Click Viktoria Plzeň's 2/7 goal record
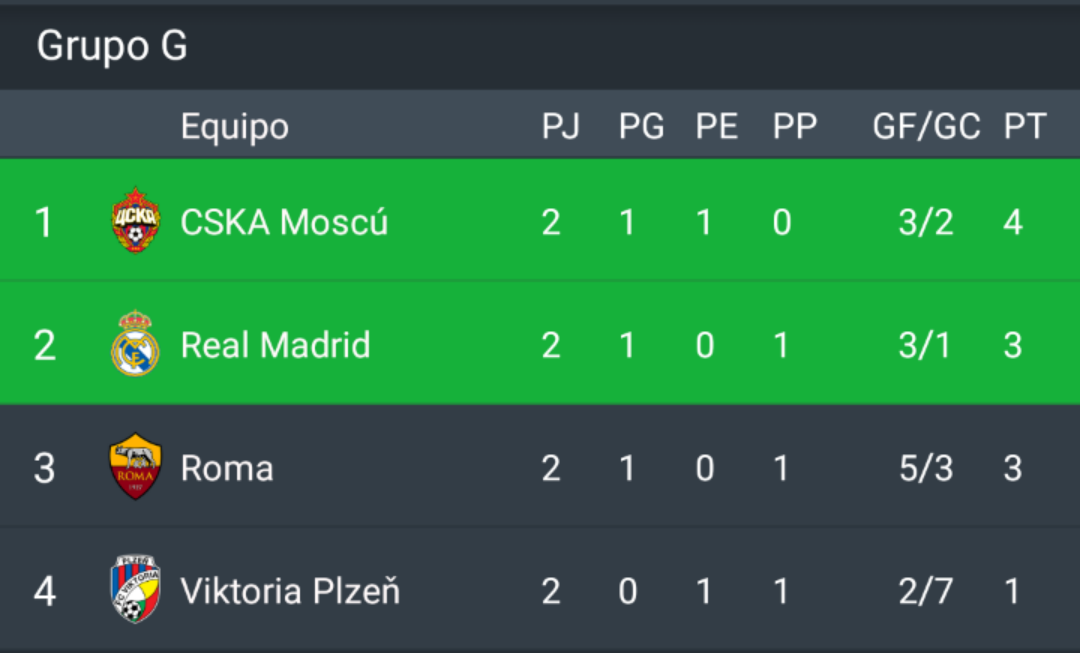The width and height of the screenshot is (1080, 653). [x=926, y=591]
